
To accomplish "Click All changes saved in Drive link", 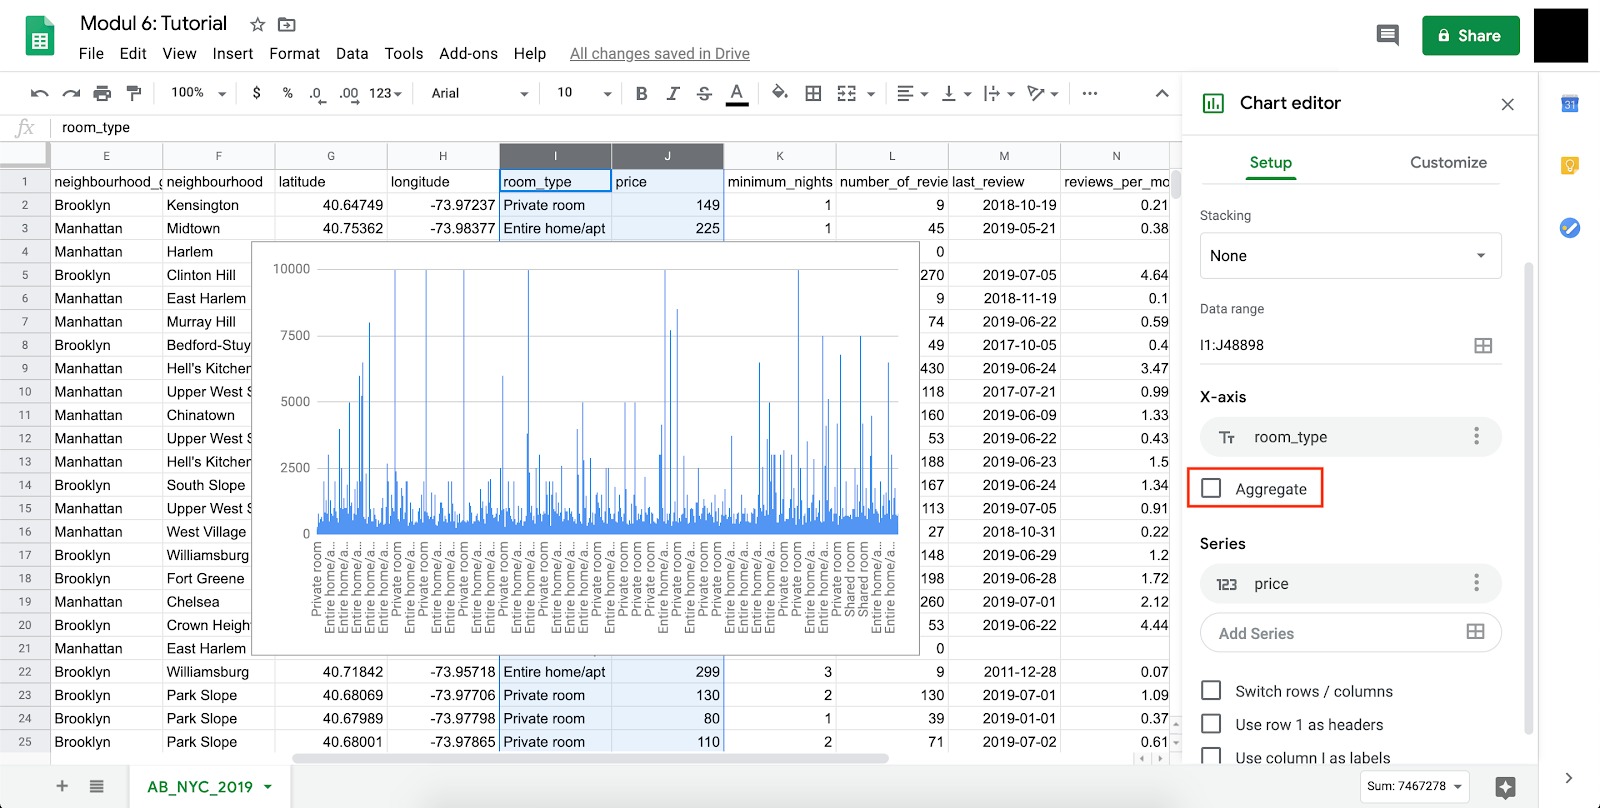I will click(660, 54).
